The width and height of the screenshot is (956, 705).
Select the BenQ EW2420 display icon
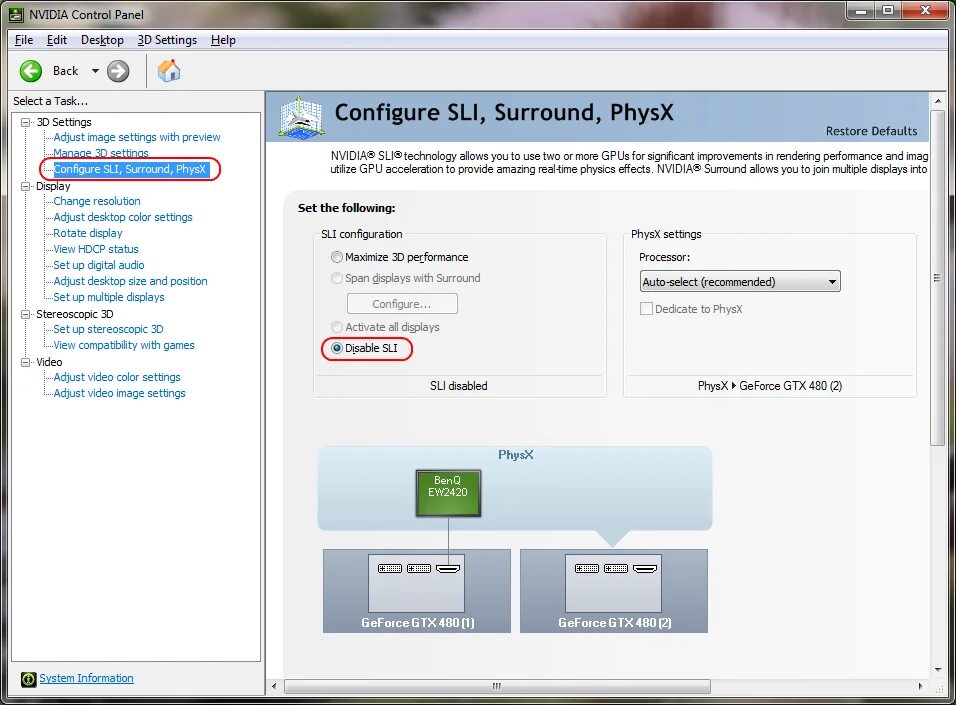tap(448, 493)
